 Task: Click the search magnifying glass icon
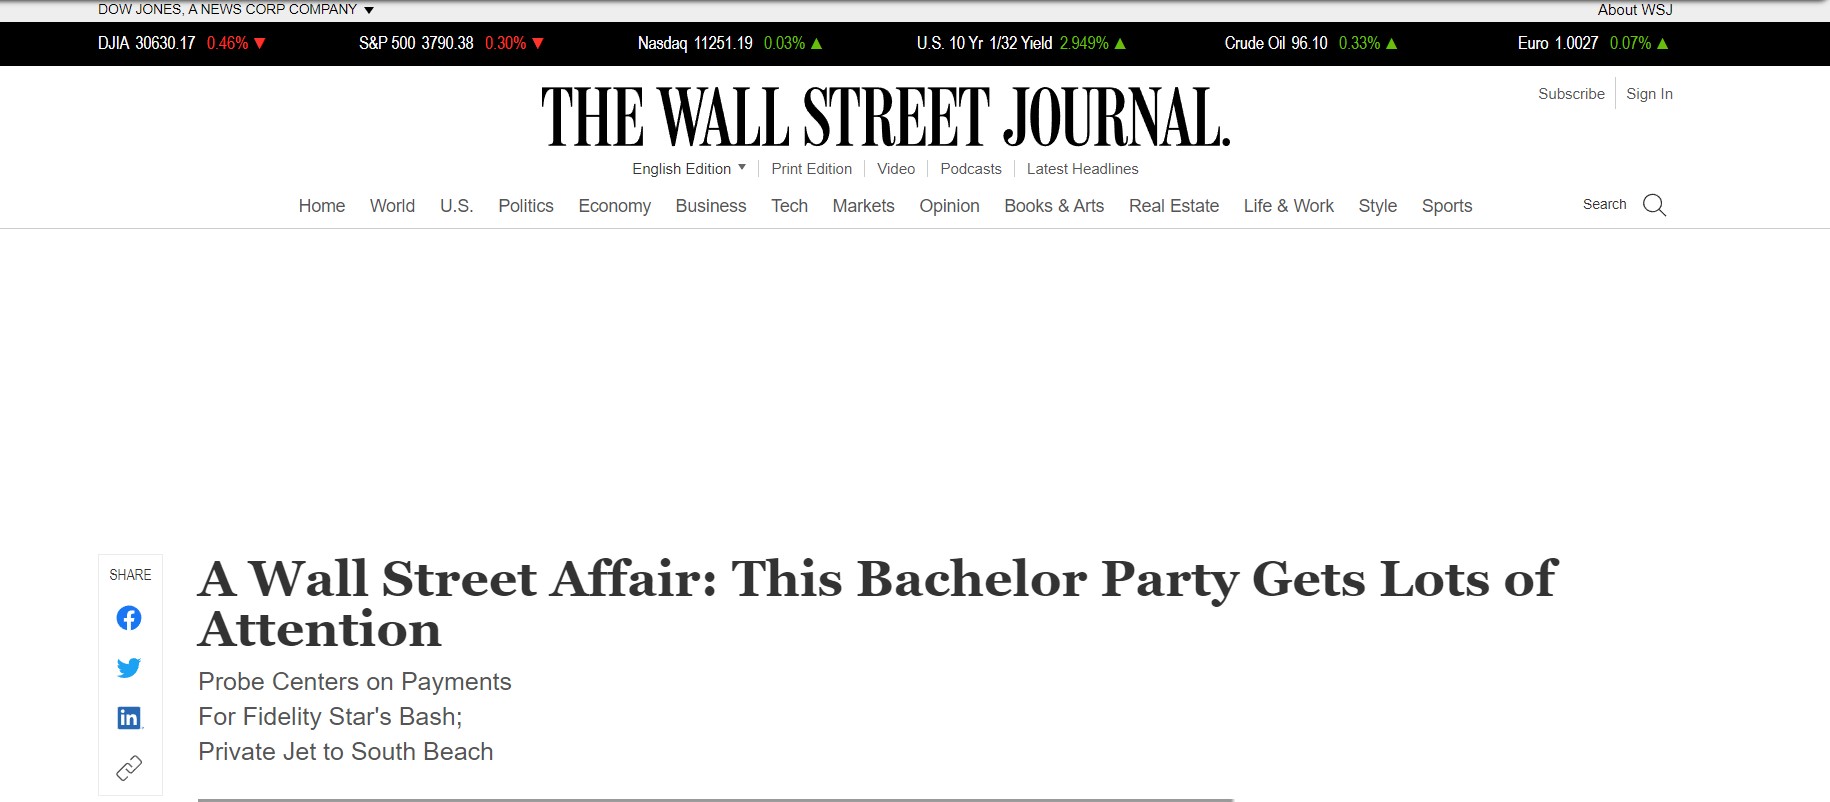tap(1654, 205)
